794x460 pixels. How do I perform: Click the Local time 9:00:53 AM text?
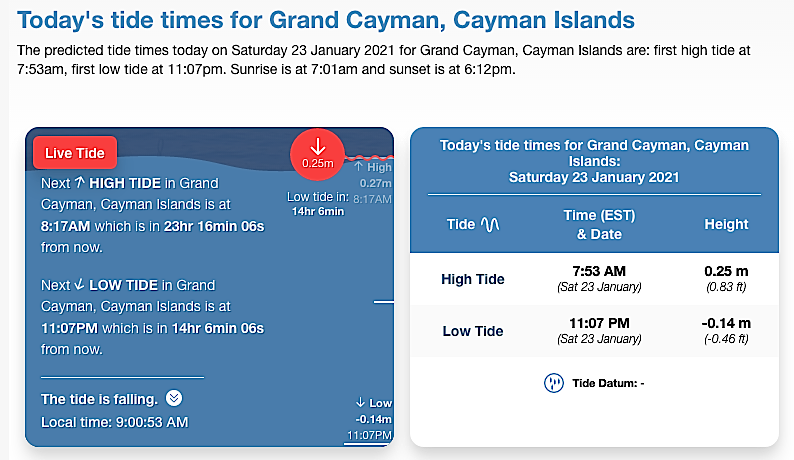pyautogui.click(x=115, y=422)
